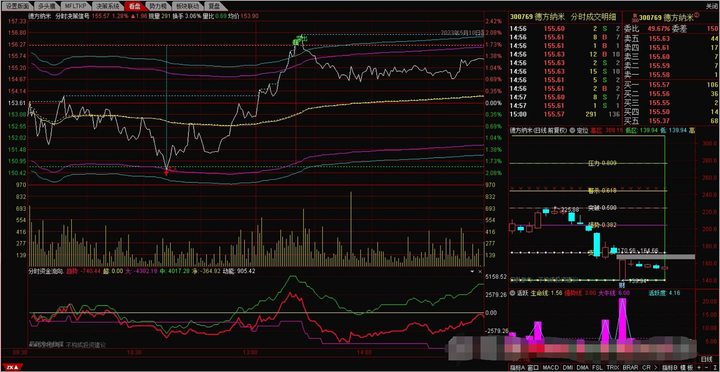This screenshot has width=720, height=372.
Task: Select the TRIX indicator button
Action: 612,368
